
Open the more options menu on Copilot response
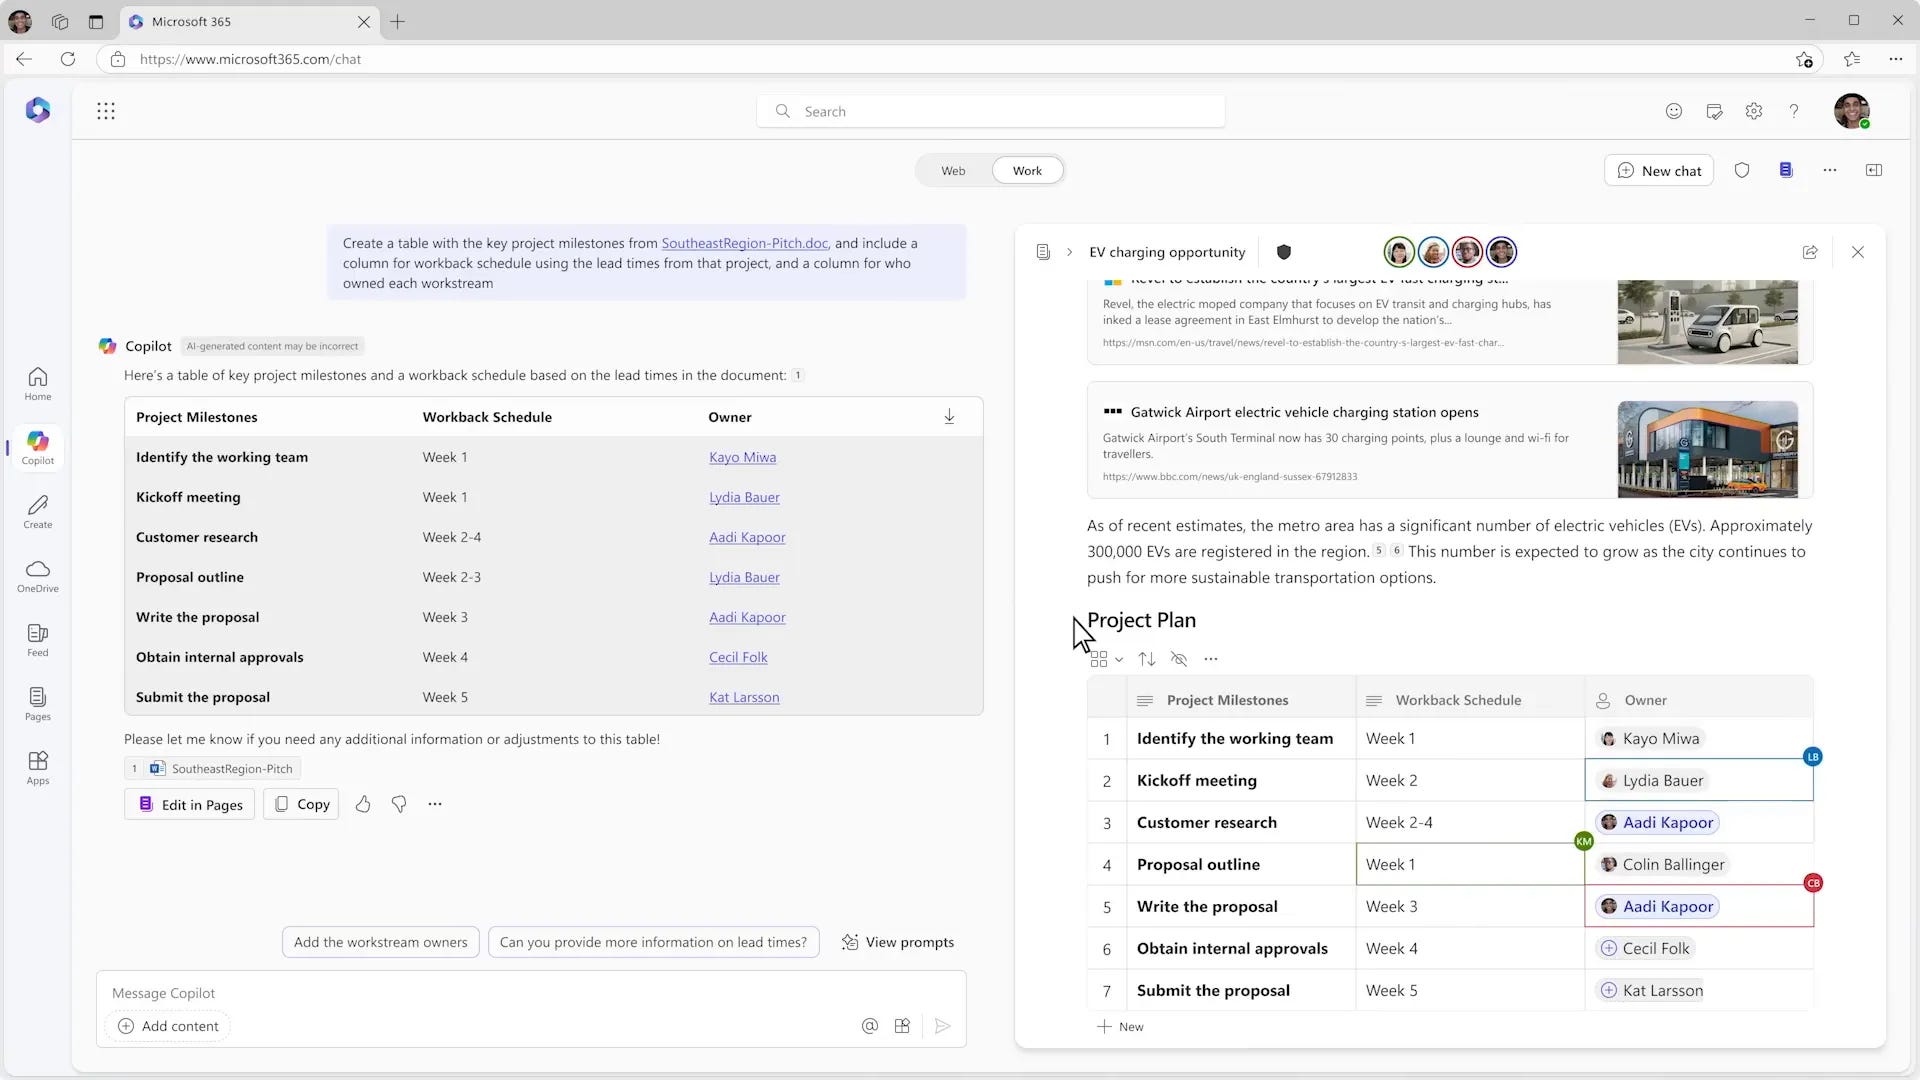tap(434, 804)
